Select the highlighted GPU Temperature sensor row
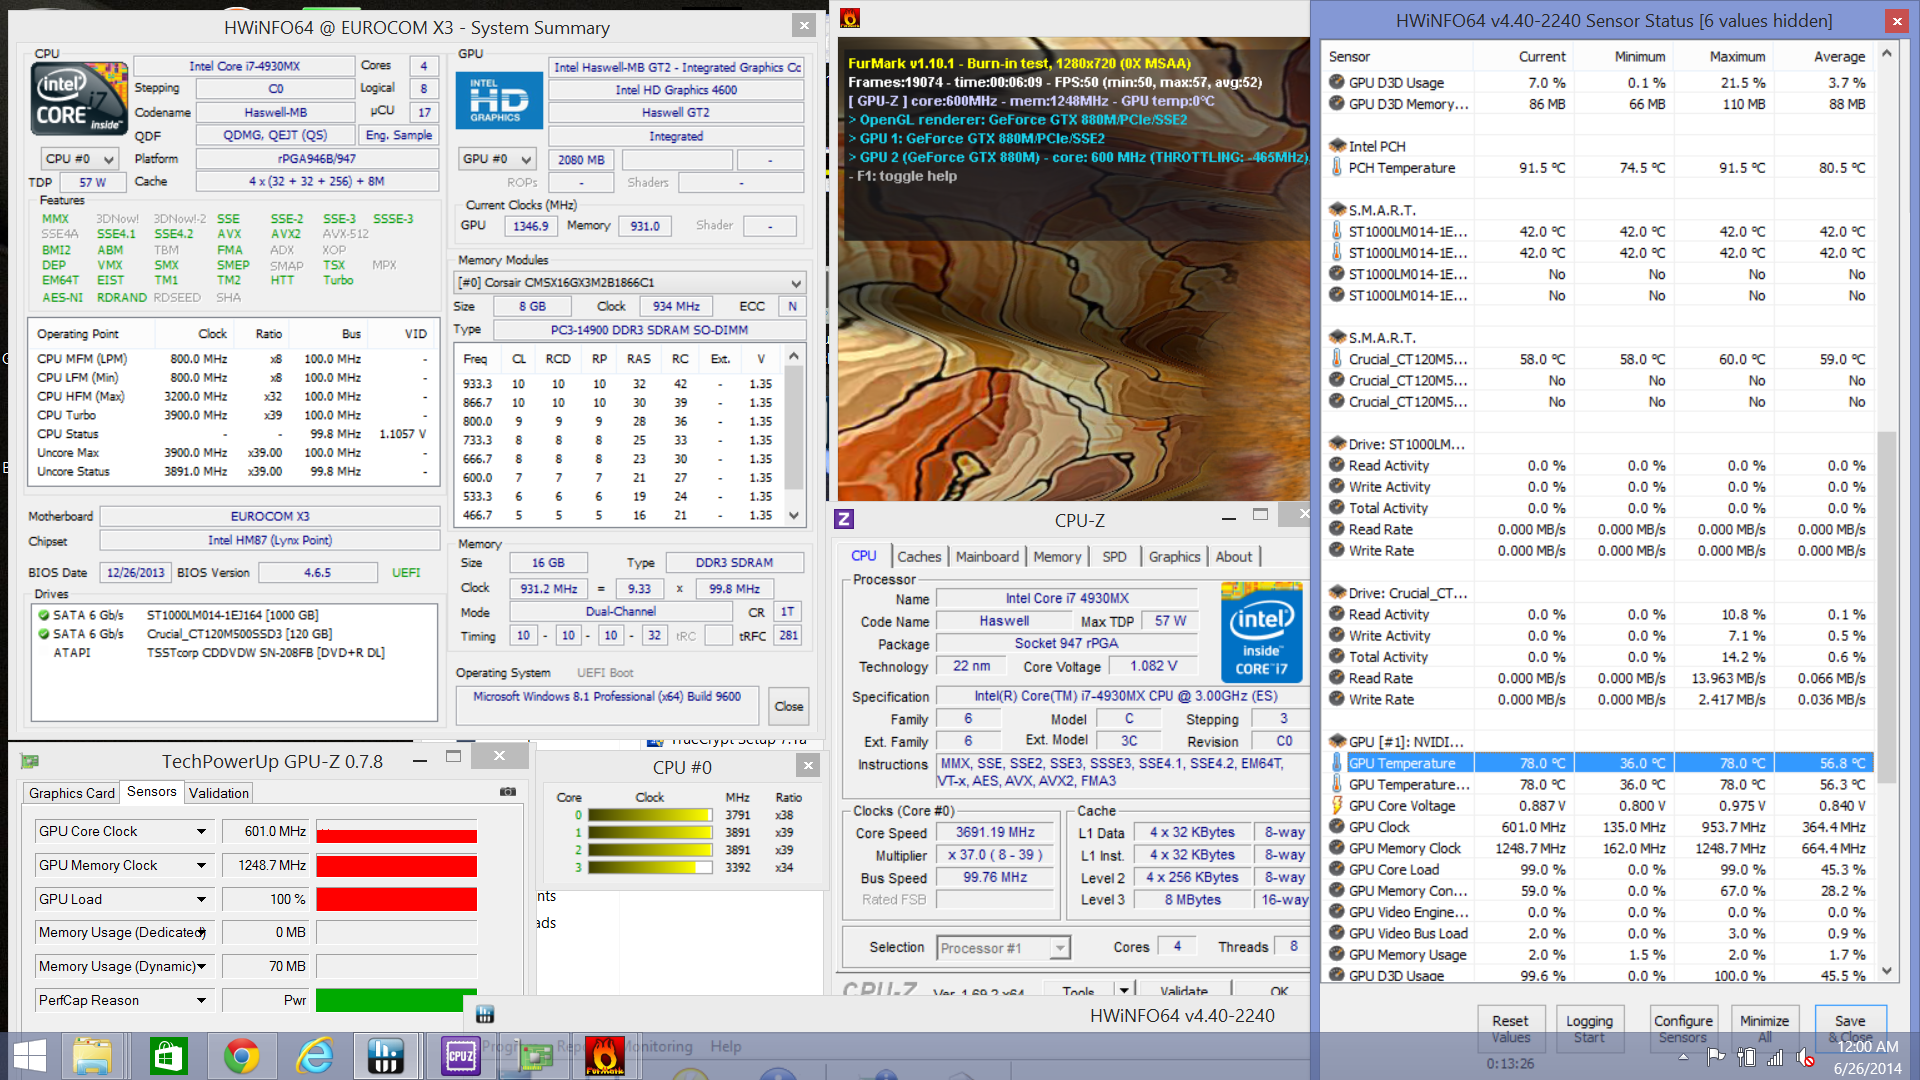This screenshot has width=1920, height=1080. click(1599, 763)
